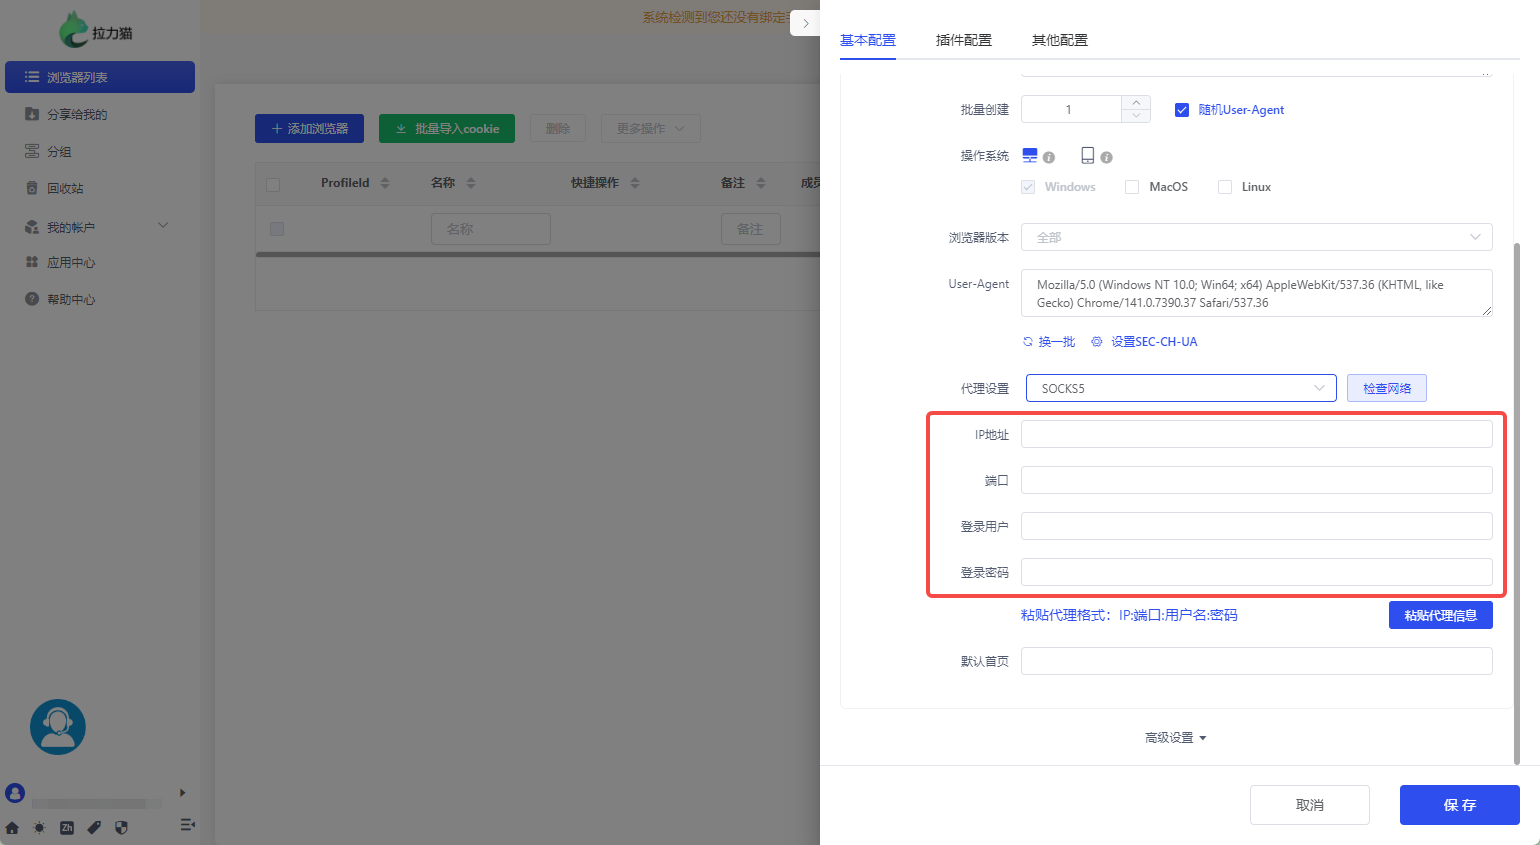
Task: Enable the Linux checkbox
Action: [1224, 187]
